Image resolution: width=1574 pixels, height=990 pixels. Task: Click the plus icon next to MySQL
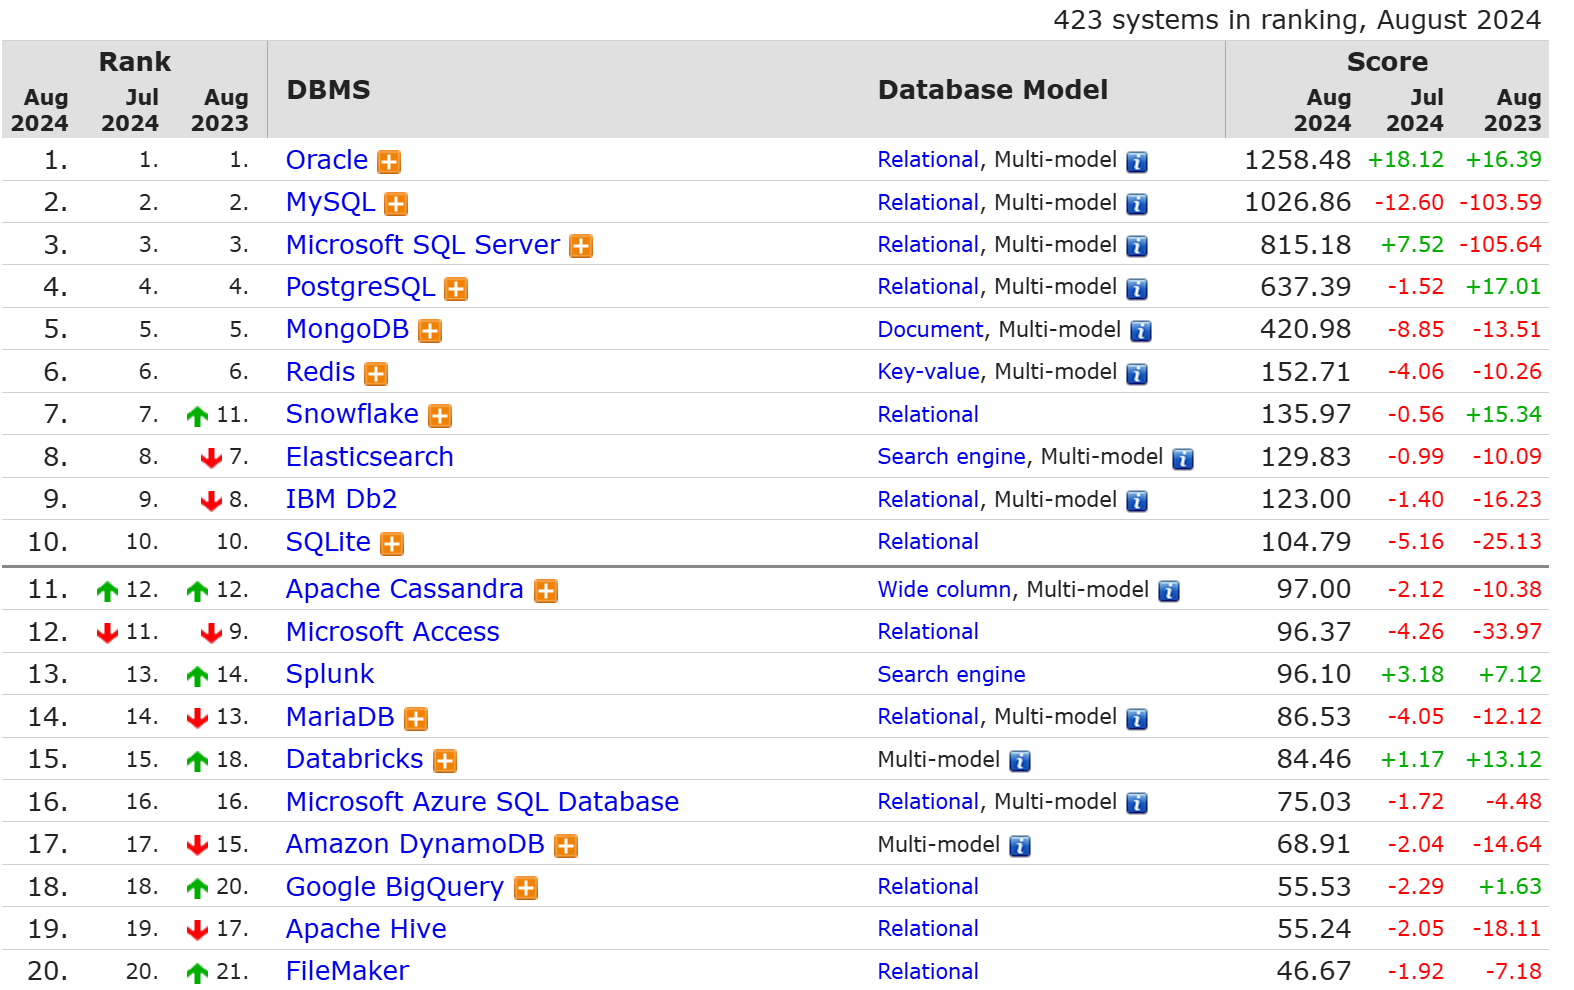tap(396, 204)
